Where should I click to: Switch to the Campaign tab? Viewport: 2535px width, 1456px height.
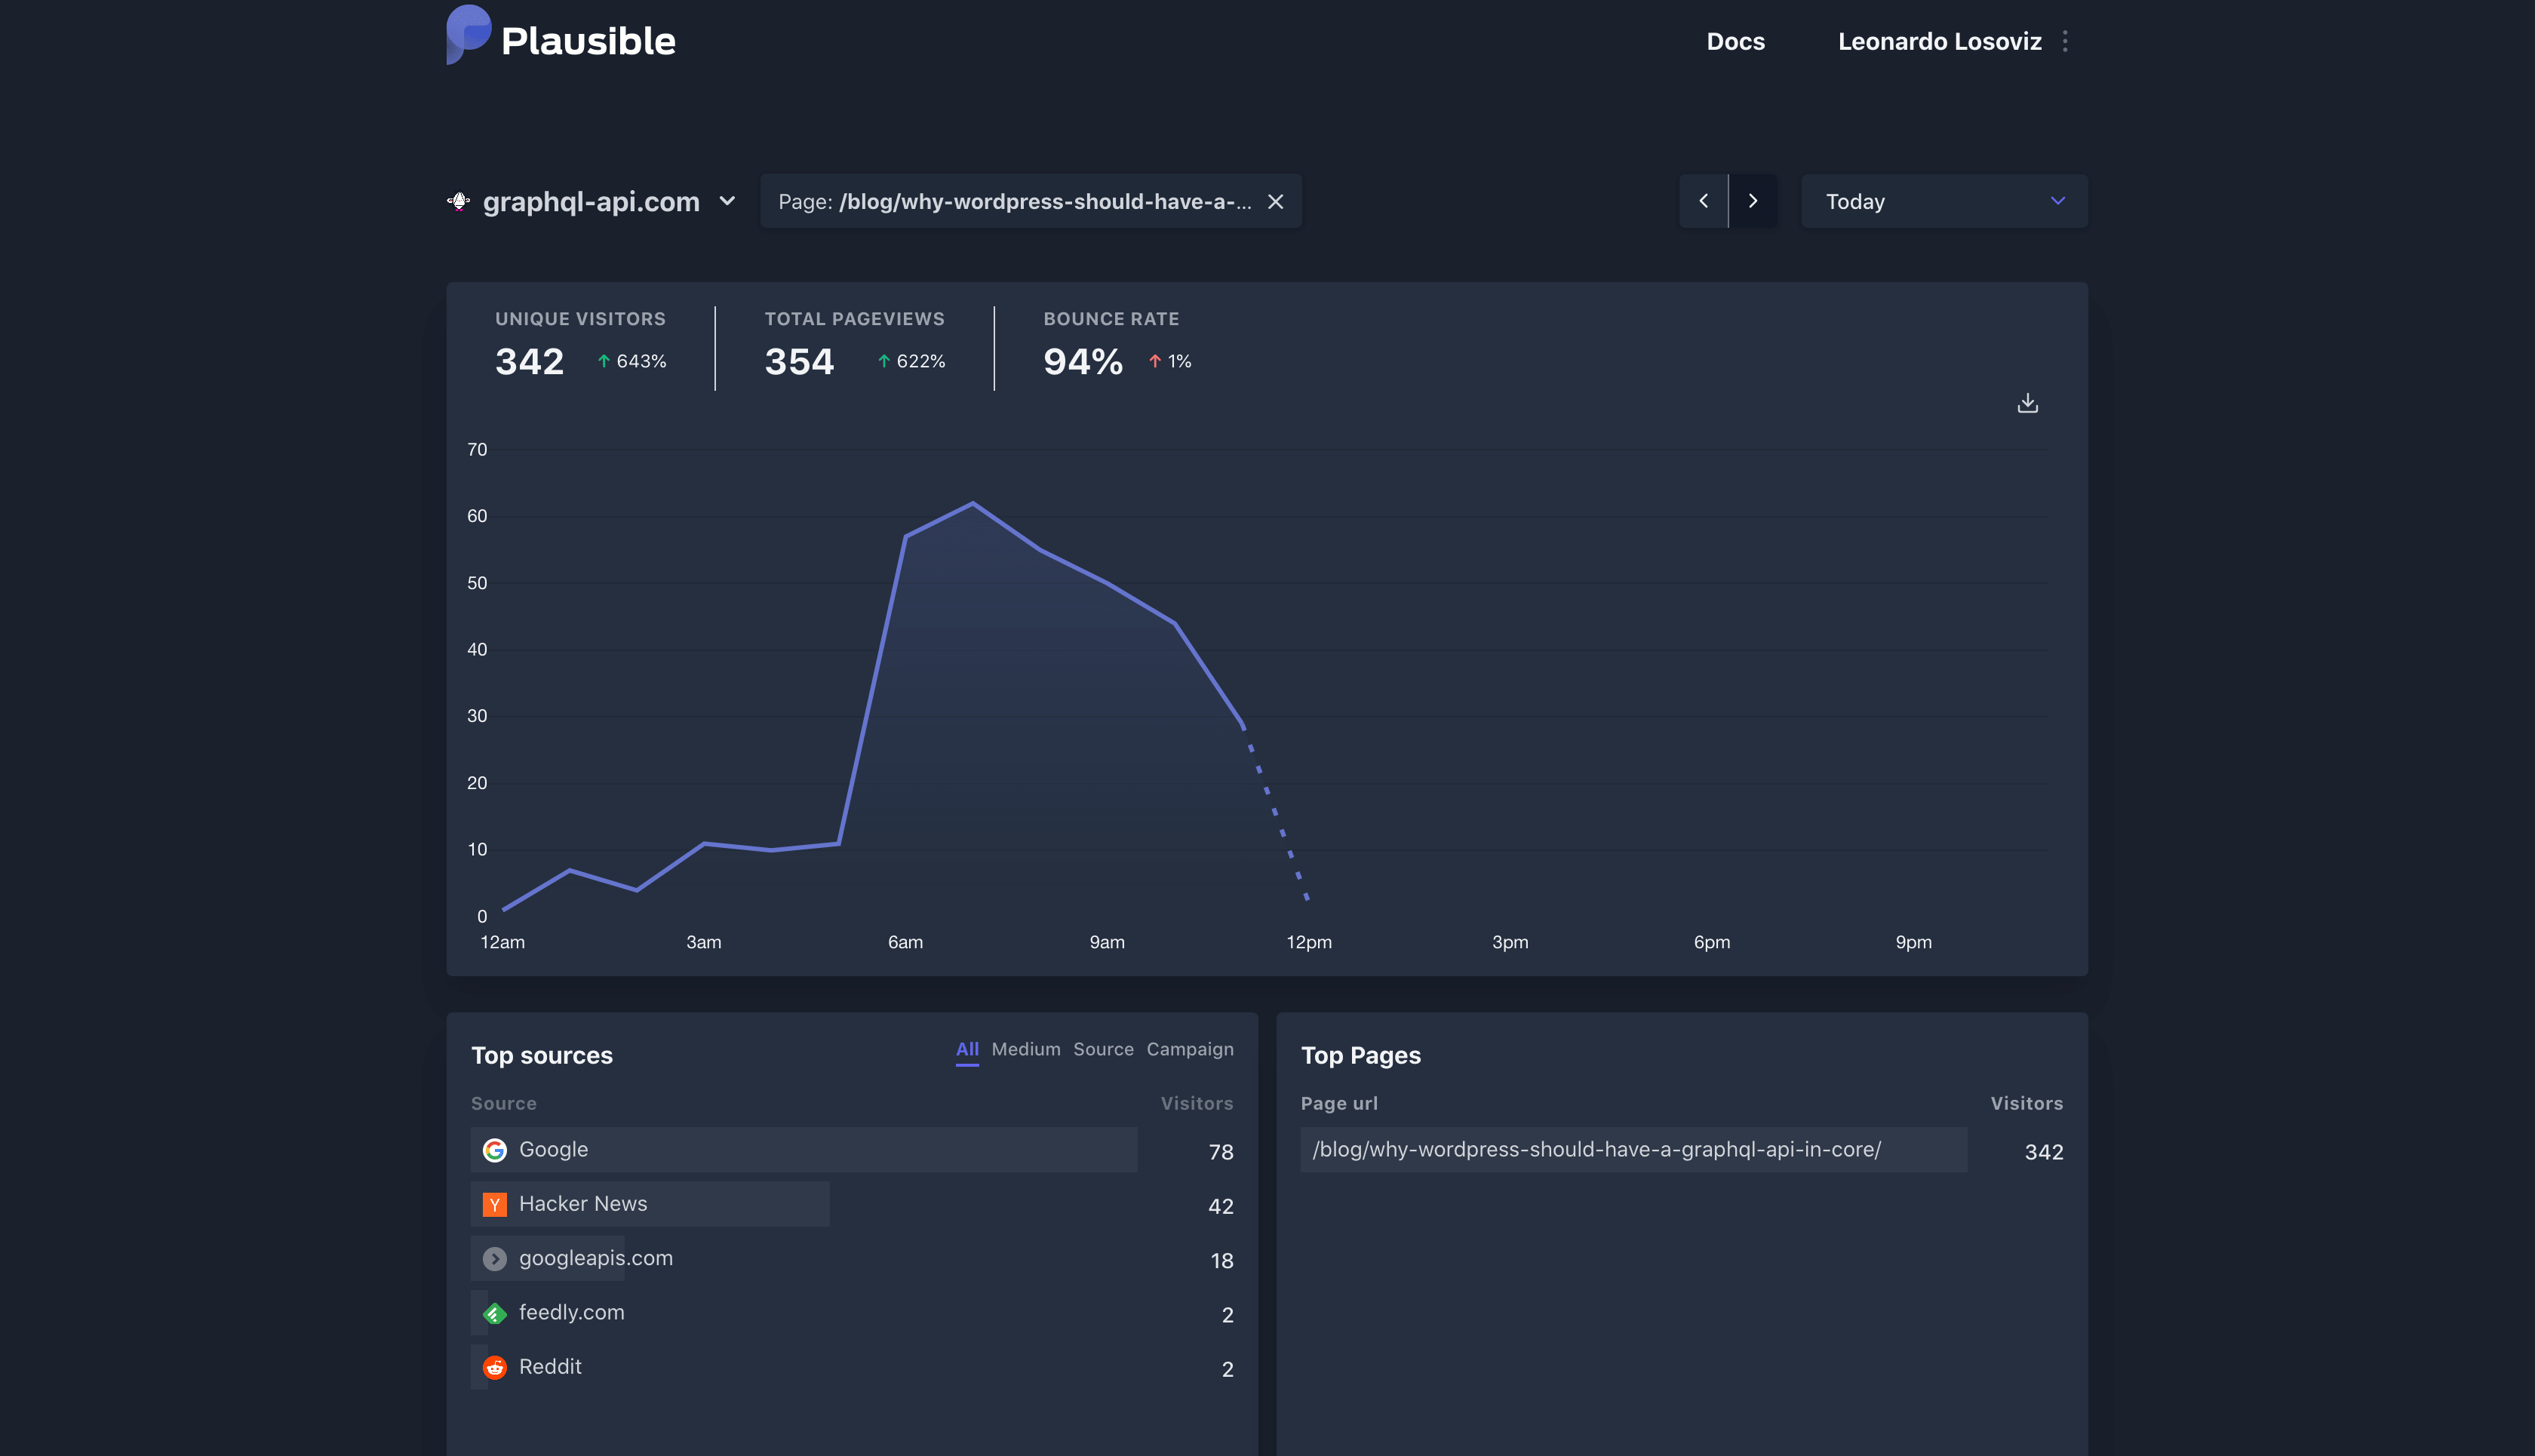tap(1190, 1049)
